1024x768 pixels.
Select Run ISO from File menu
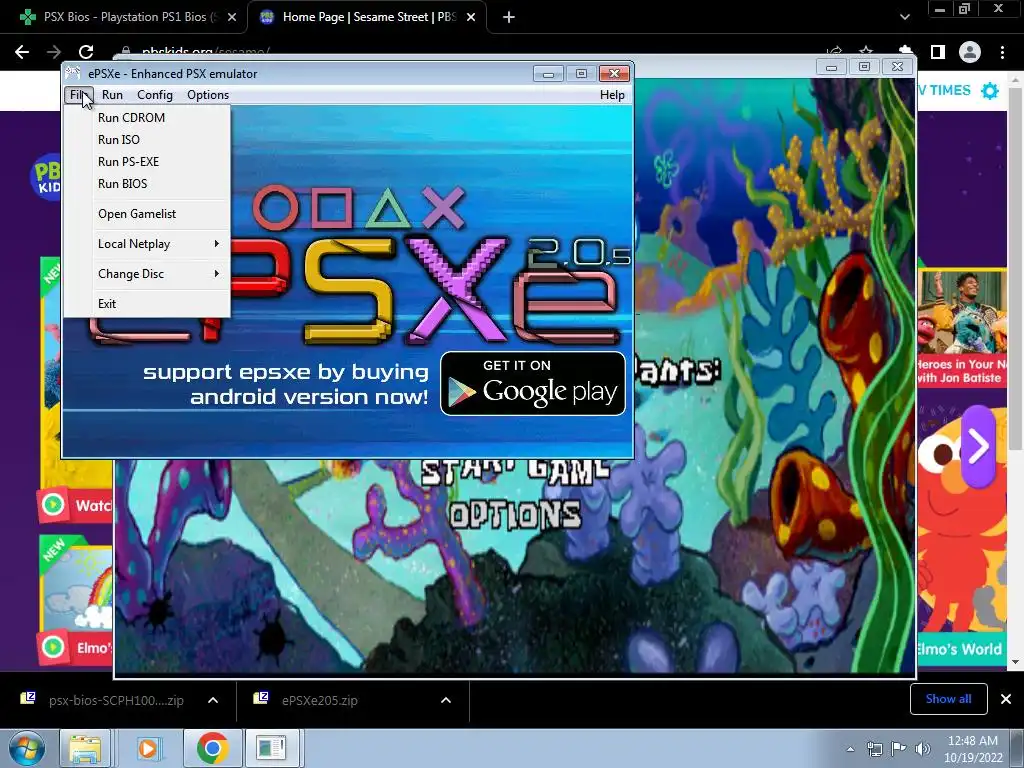(x=147, y=140)
